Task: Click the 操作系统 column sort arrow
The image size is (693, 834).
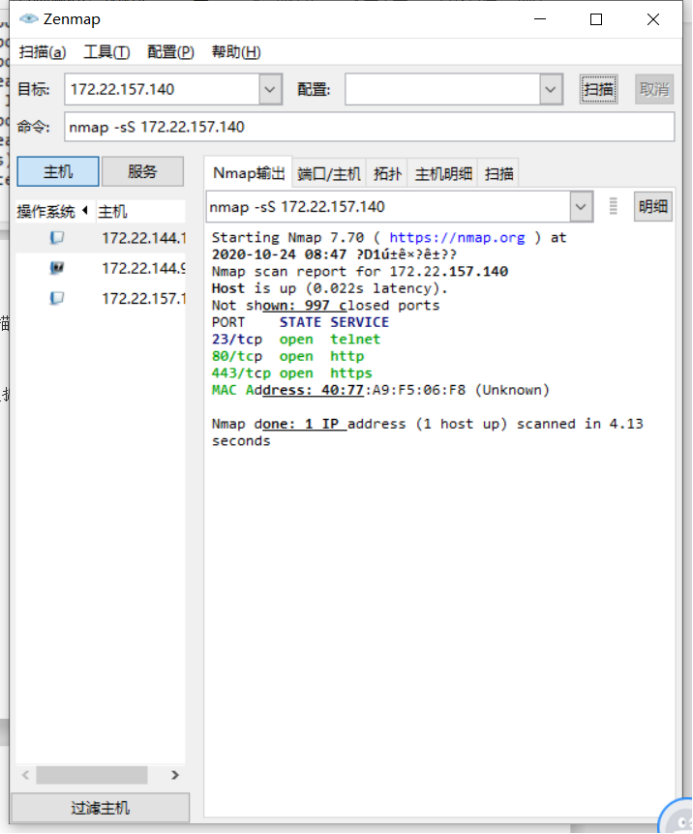Action: pyautogui.click(x=85, y=211)
